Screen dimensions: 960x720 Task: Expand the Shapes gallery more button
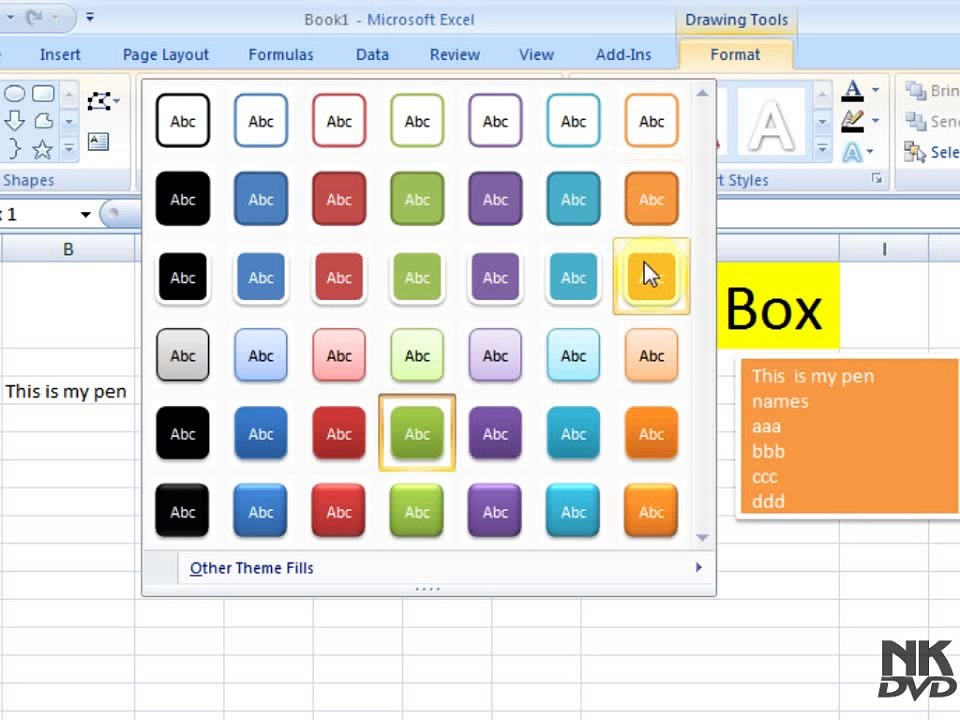point(69,149)
